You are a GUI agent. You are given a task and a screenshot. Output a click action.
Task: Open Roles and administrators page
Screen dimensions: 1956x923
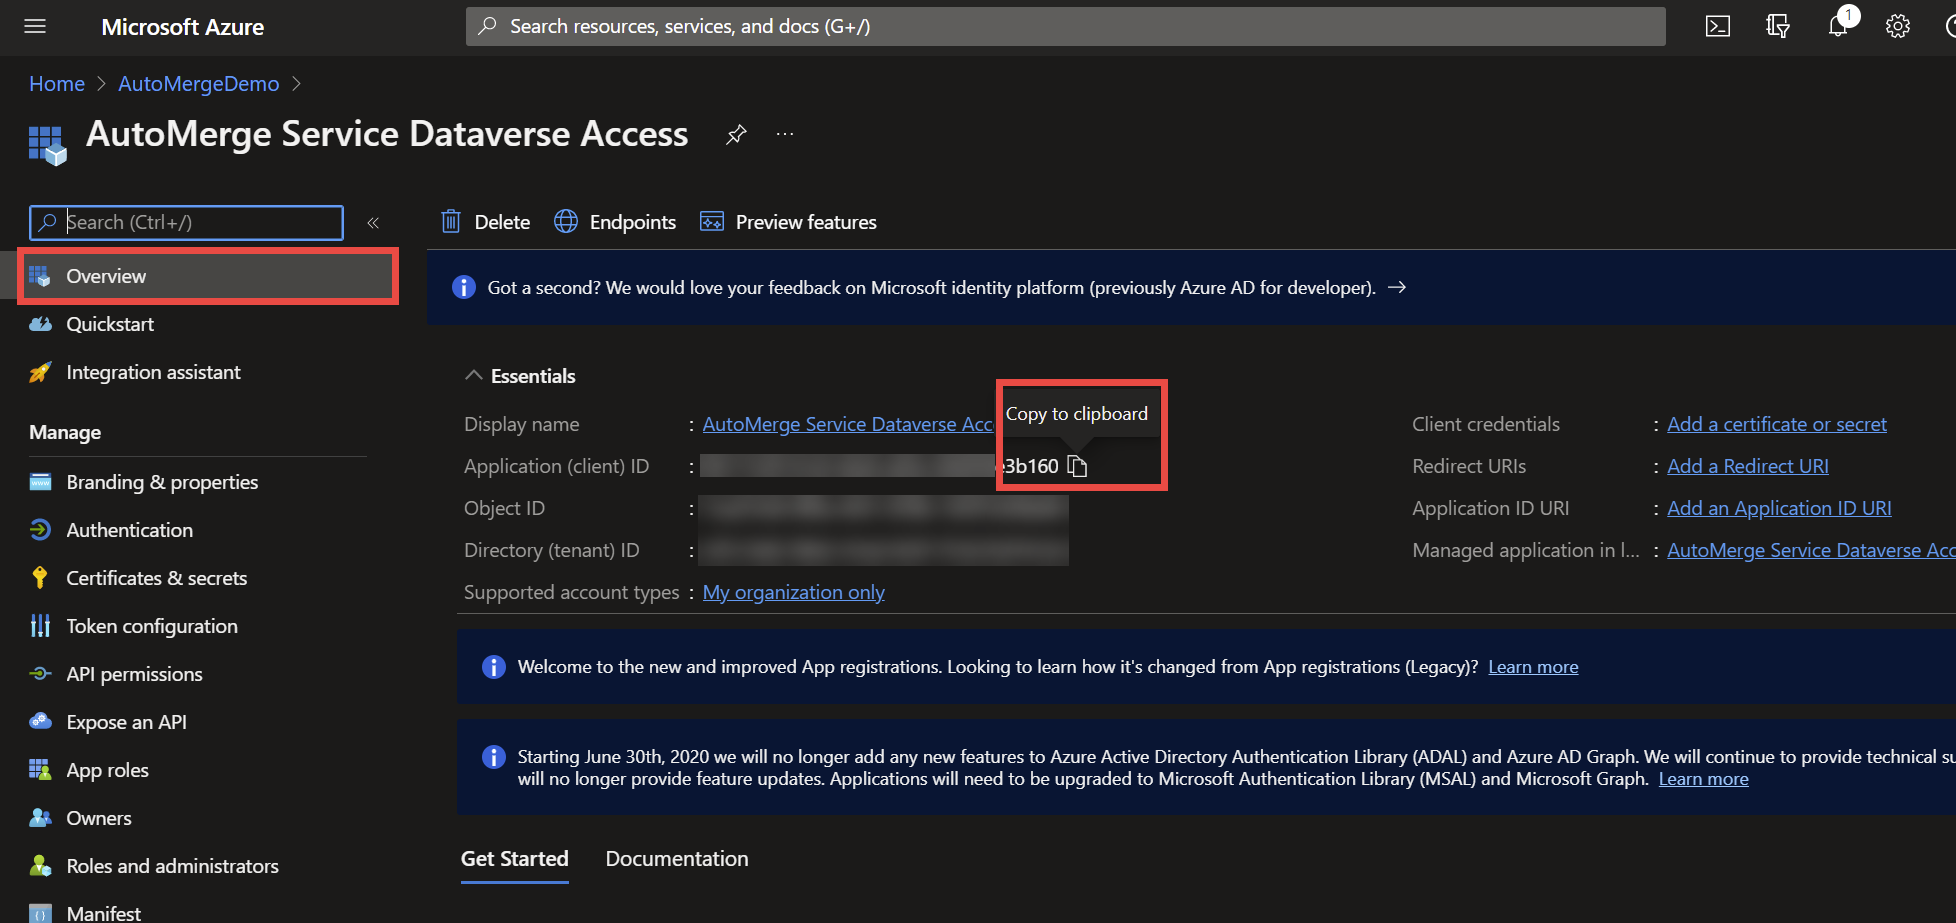(172, 866)
